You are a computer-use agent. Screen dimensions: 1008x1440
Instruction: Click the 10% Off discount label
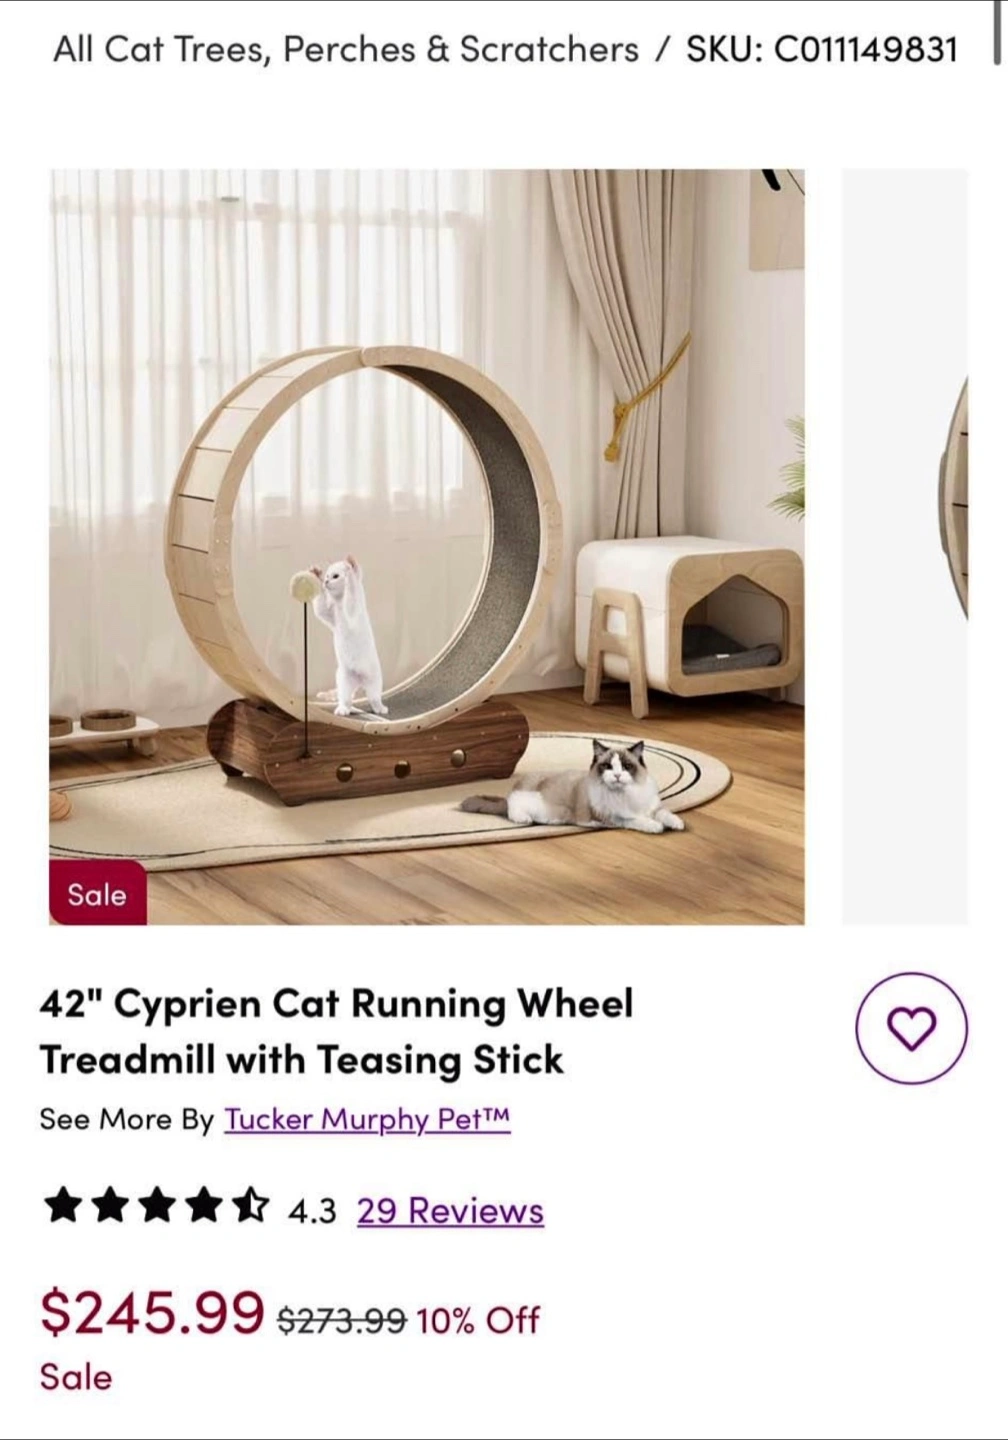478,1321
